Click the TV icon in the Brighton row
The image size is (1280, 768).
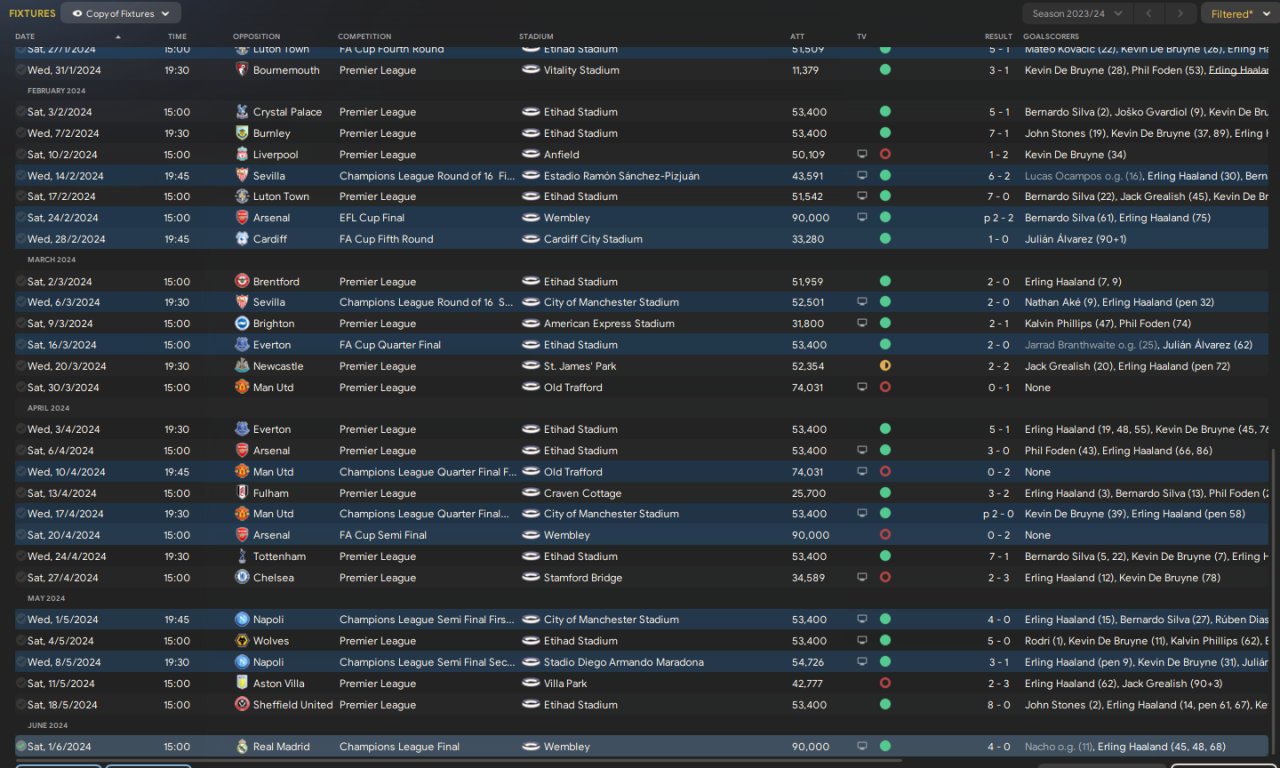click(x=862, y=324)
